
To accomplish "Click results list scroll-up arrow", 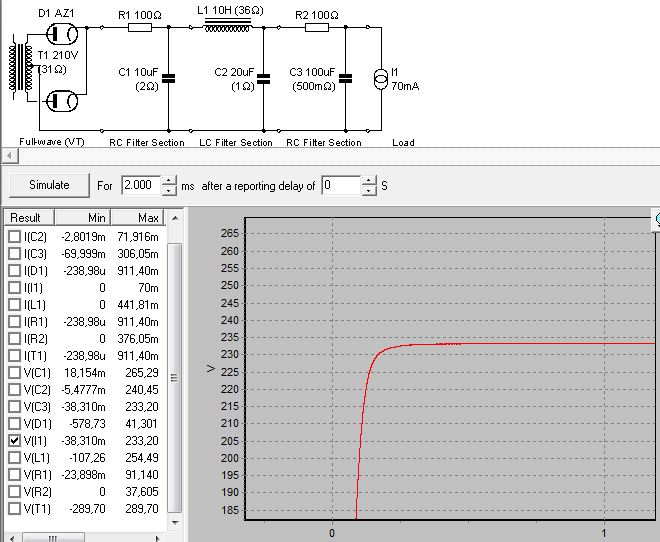I will [x=175, y=218].
